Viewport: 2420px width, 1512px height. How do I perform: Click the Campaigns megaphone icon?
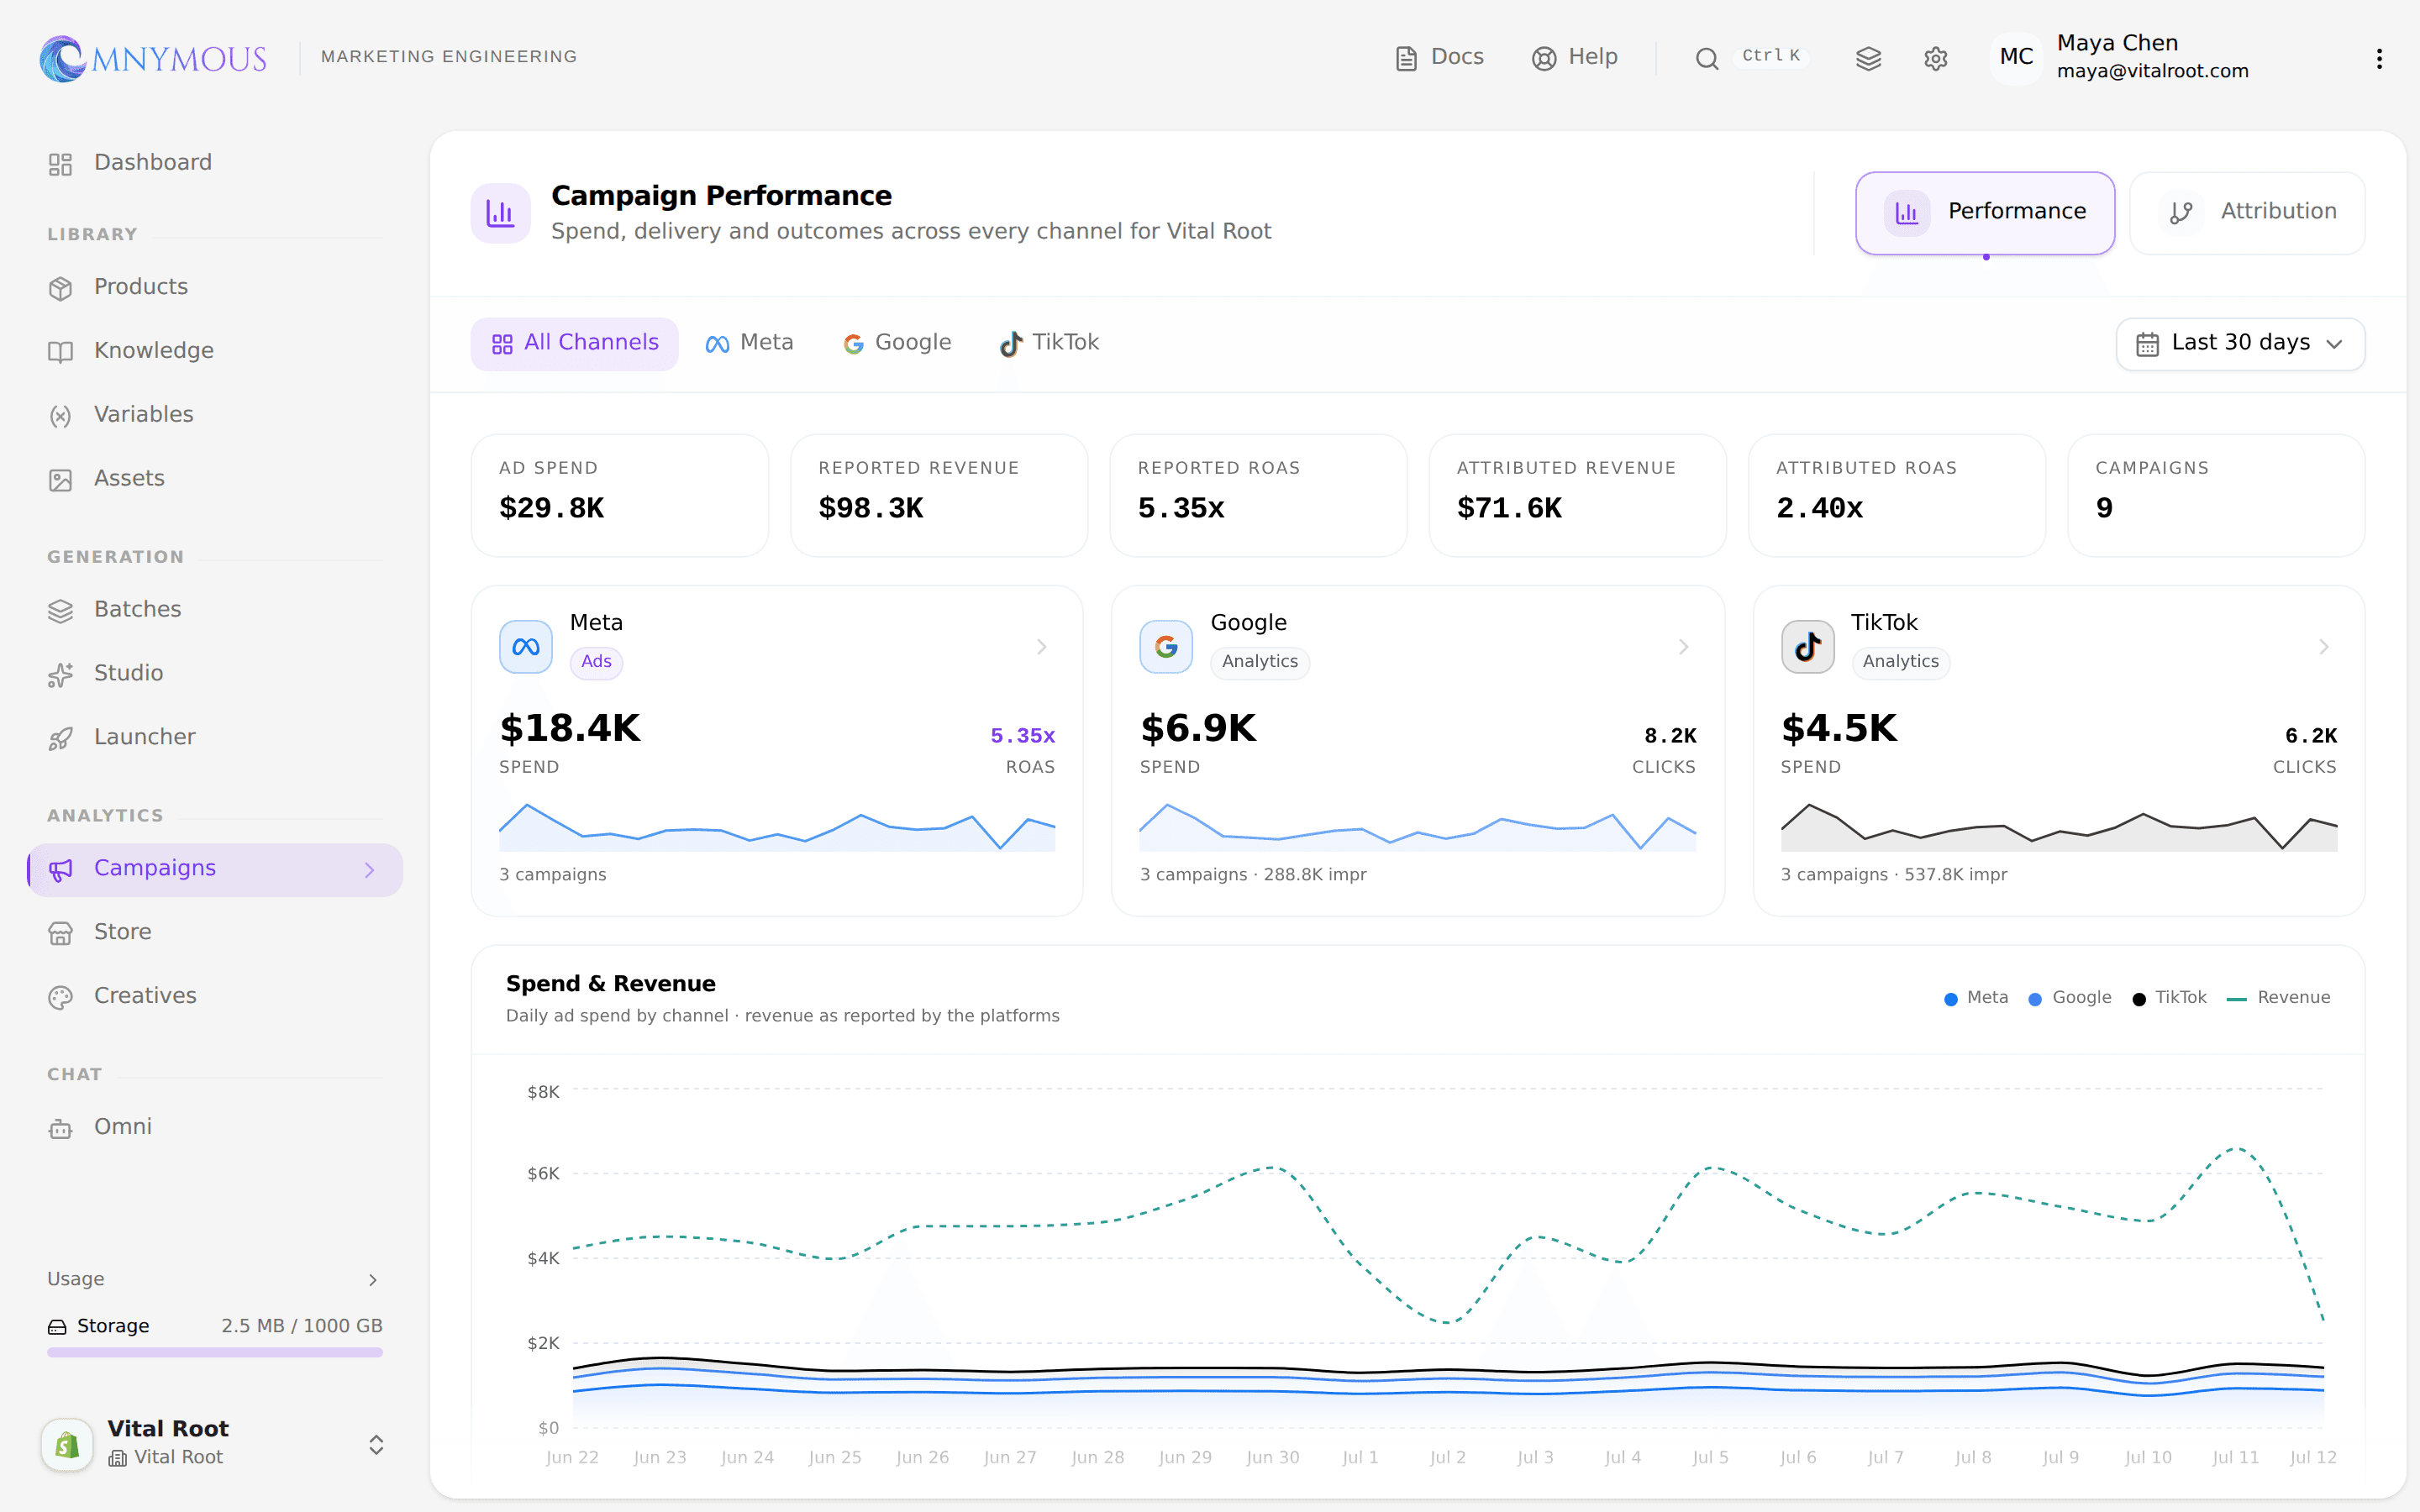click(x=61, y=870)
